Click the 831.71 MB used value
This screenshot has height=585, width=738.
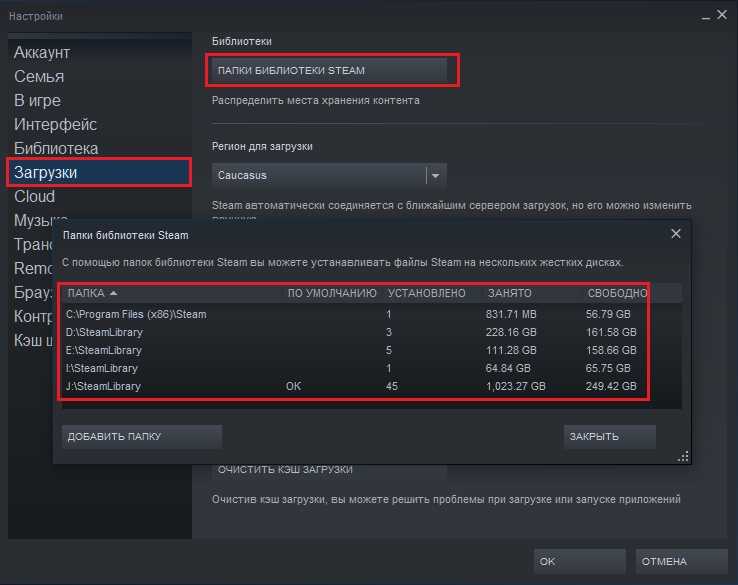pyautogui.click(x=511, y=314)
